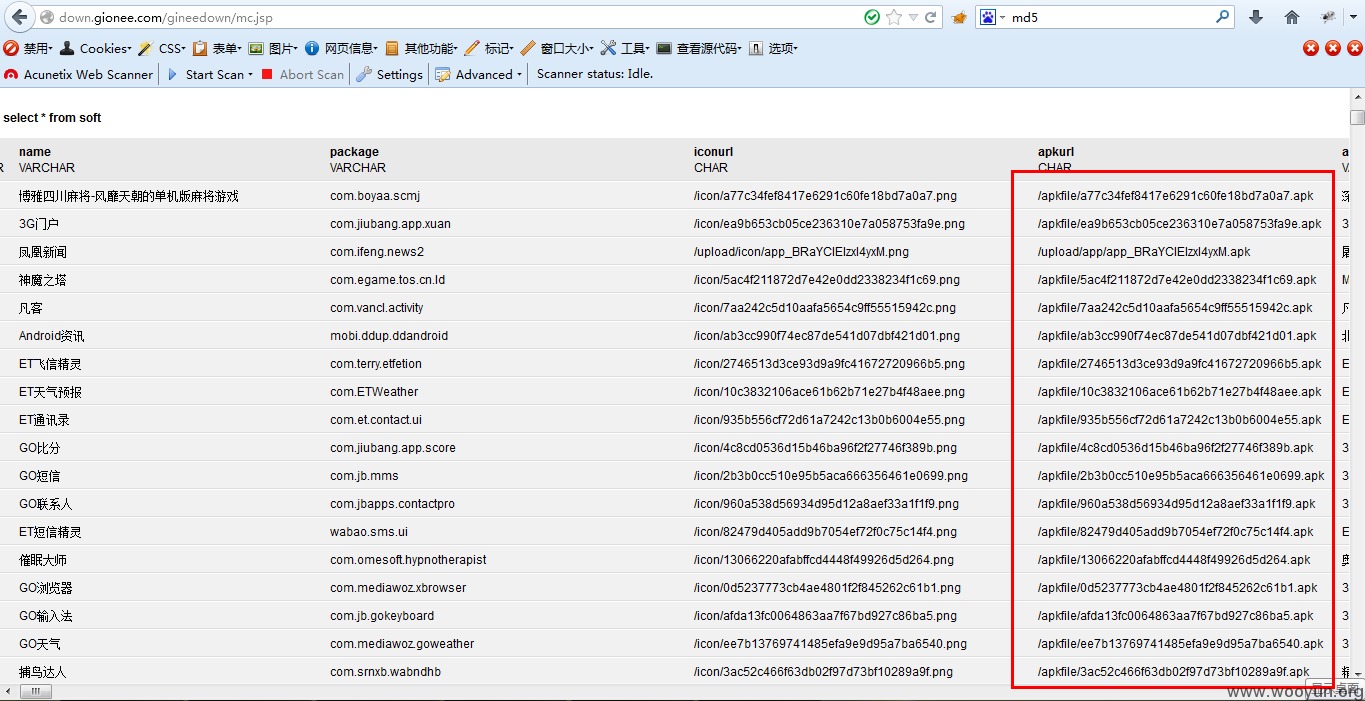Bookmark this page with the star icon
Image resolution: width=1365 pixels, height=701 pixels.
[x=894, y=17]
